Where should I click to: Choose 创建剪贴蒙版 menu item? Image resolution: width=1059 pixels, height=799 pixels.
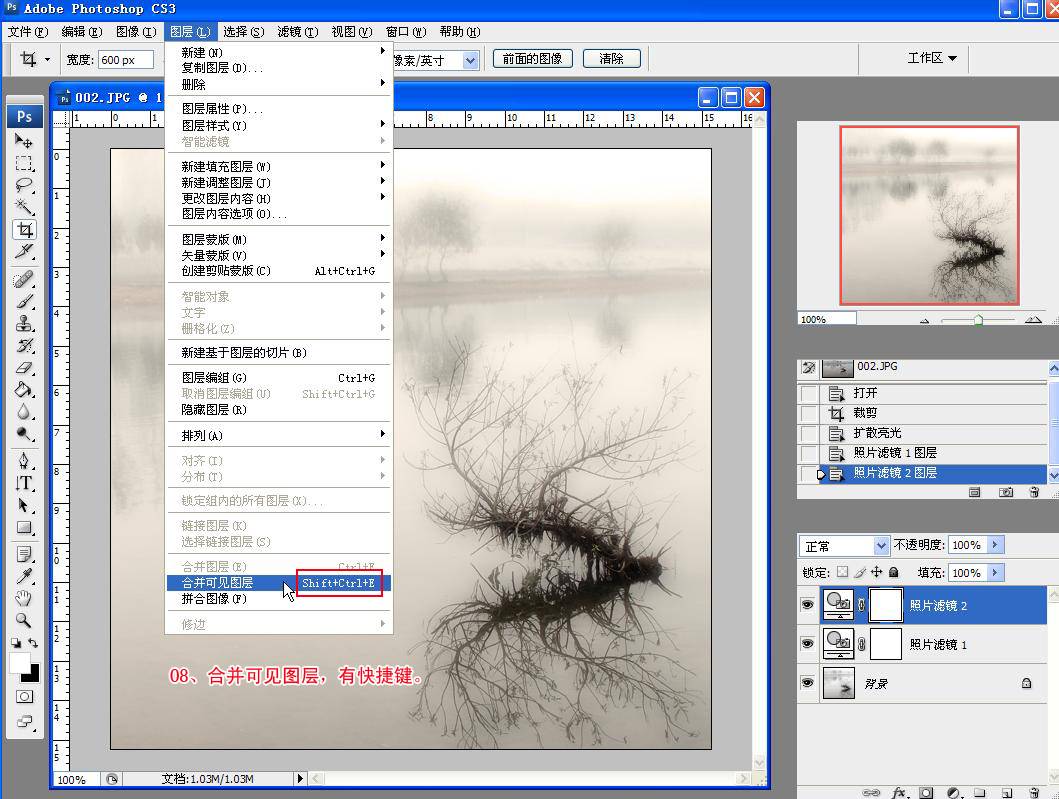coord(278,271)
